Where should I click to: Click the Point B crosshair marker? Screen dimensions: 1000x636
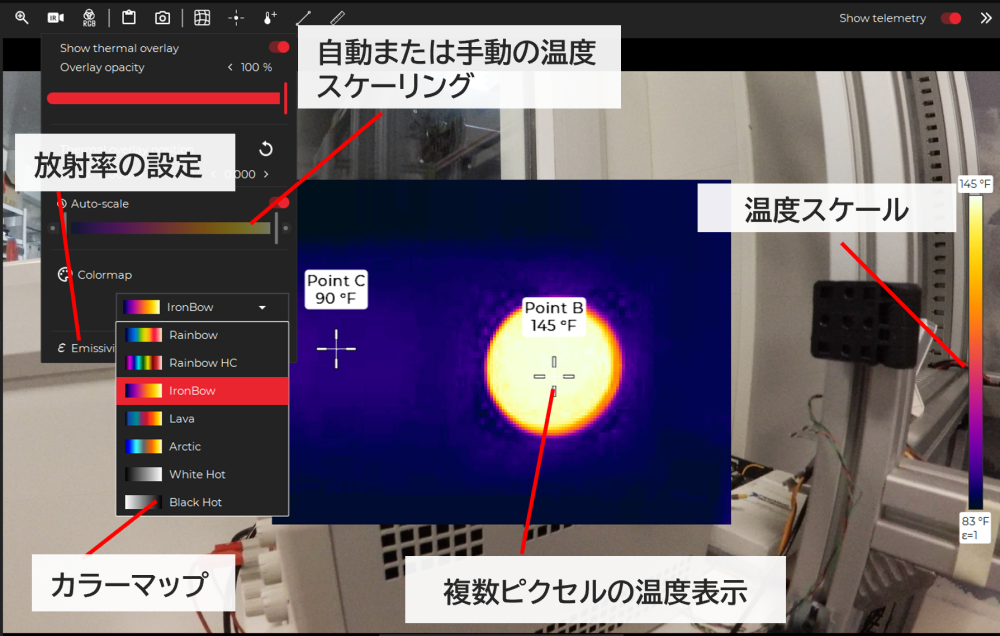pyautogui.click(x=554, y=376)
